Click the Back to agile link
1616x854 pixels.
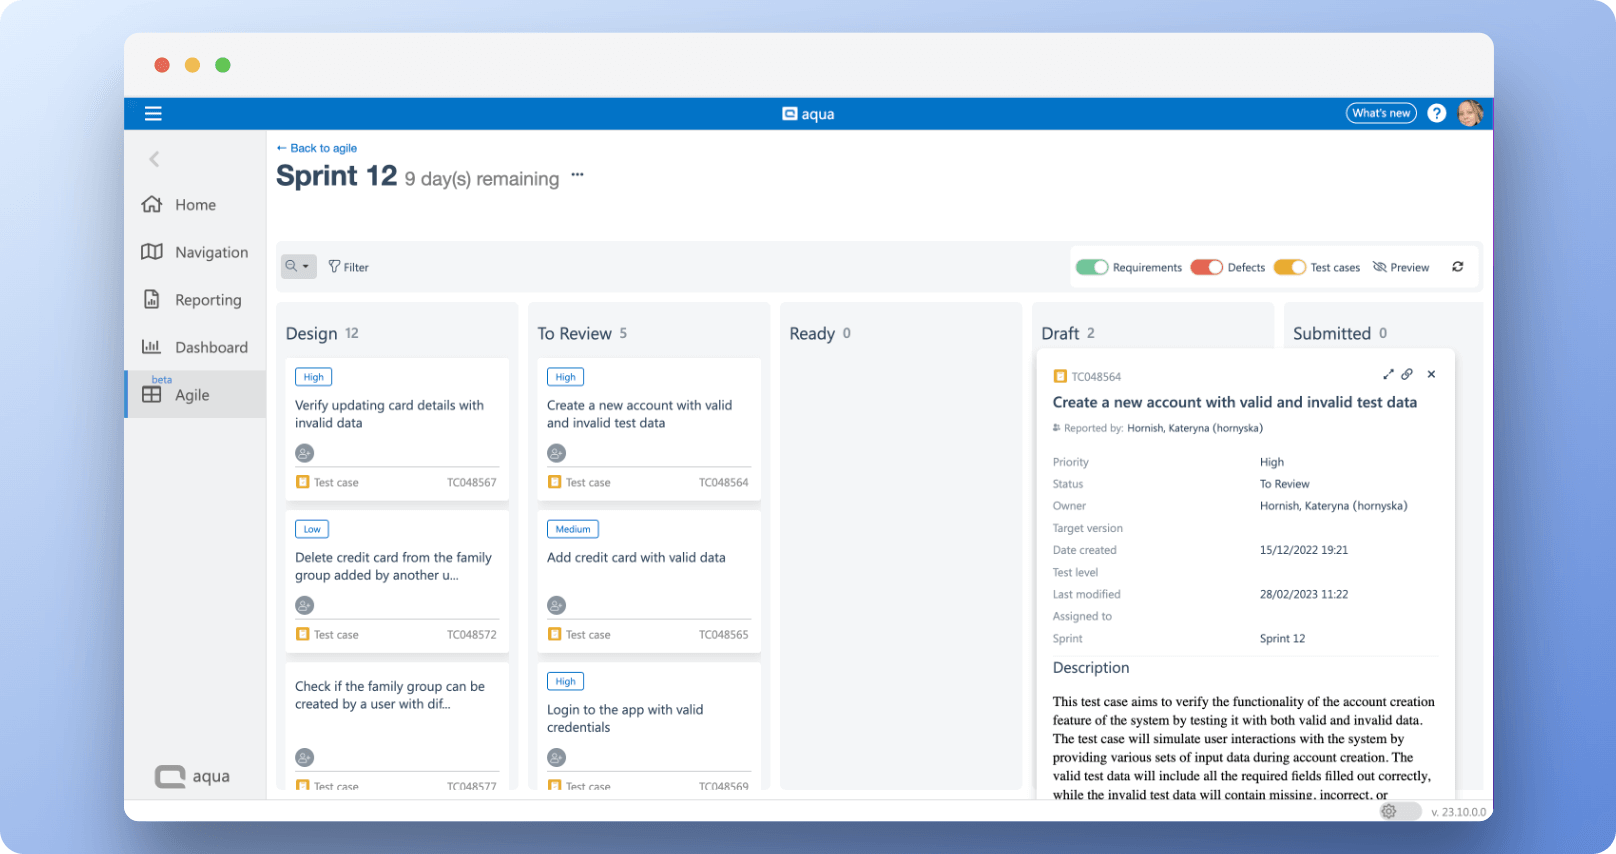(x=316, y=148)
